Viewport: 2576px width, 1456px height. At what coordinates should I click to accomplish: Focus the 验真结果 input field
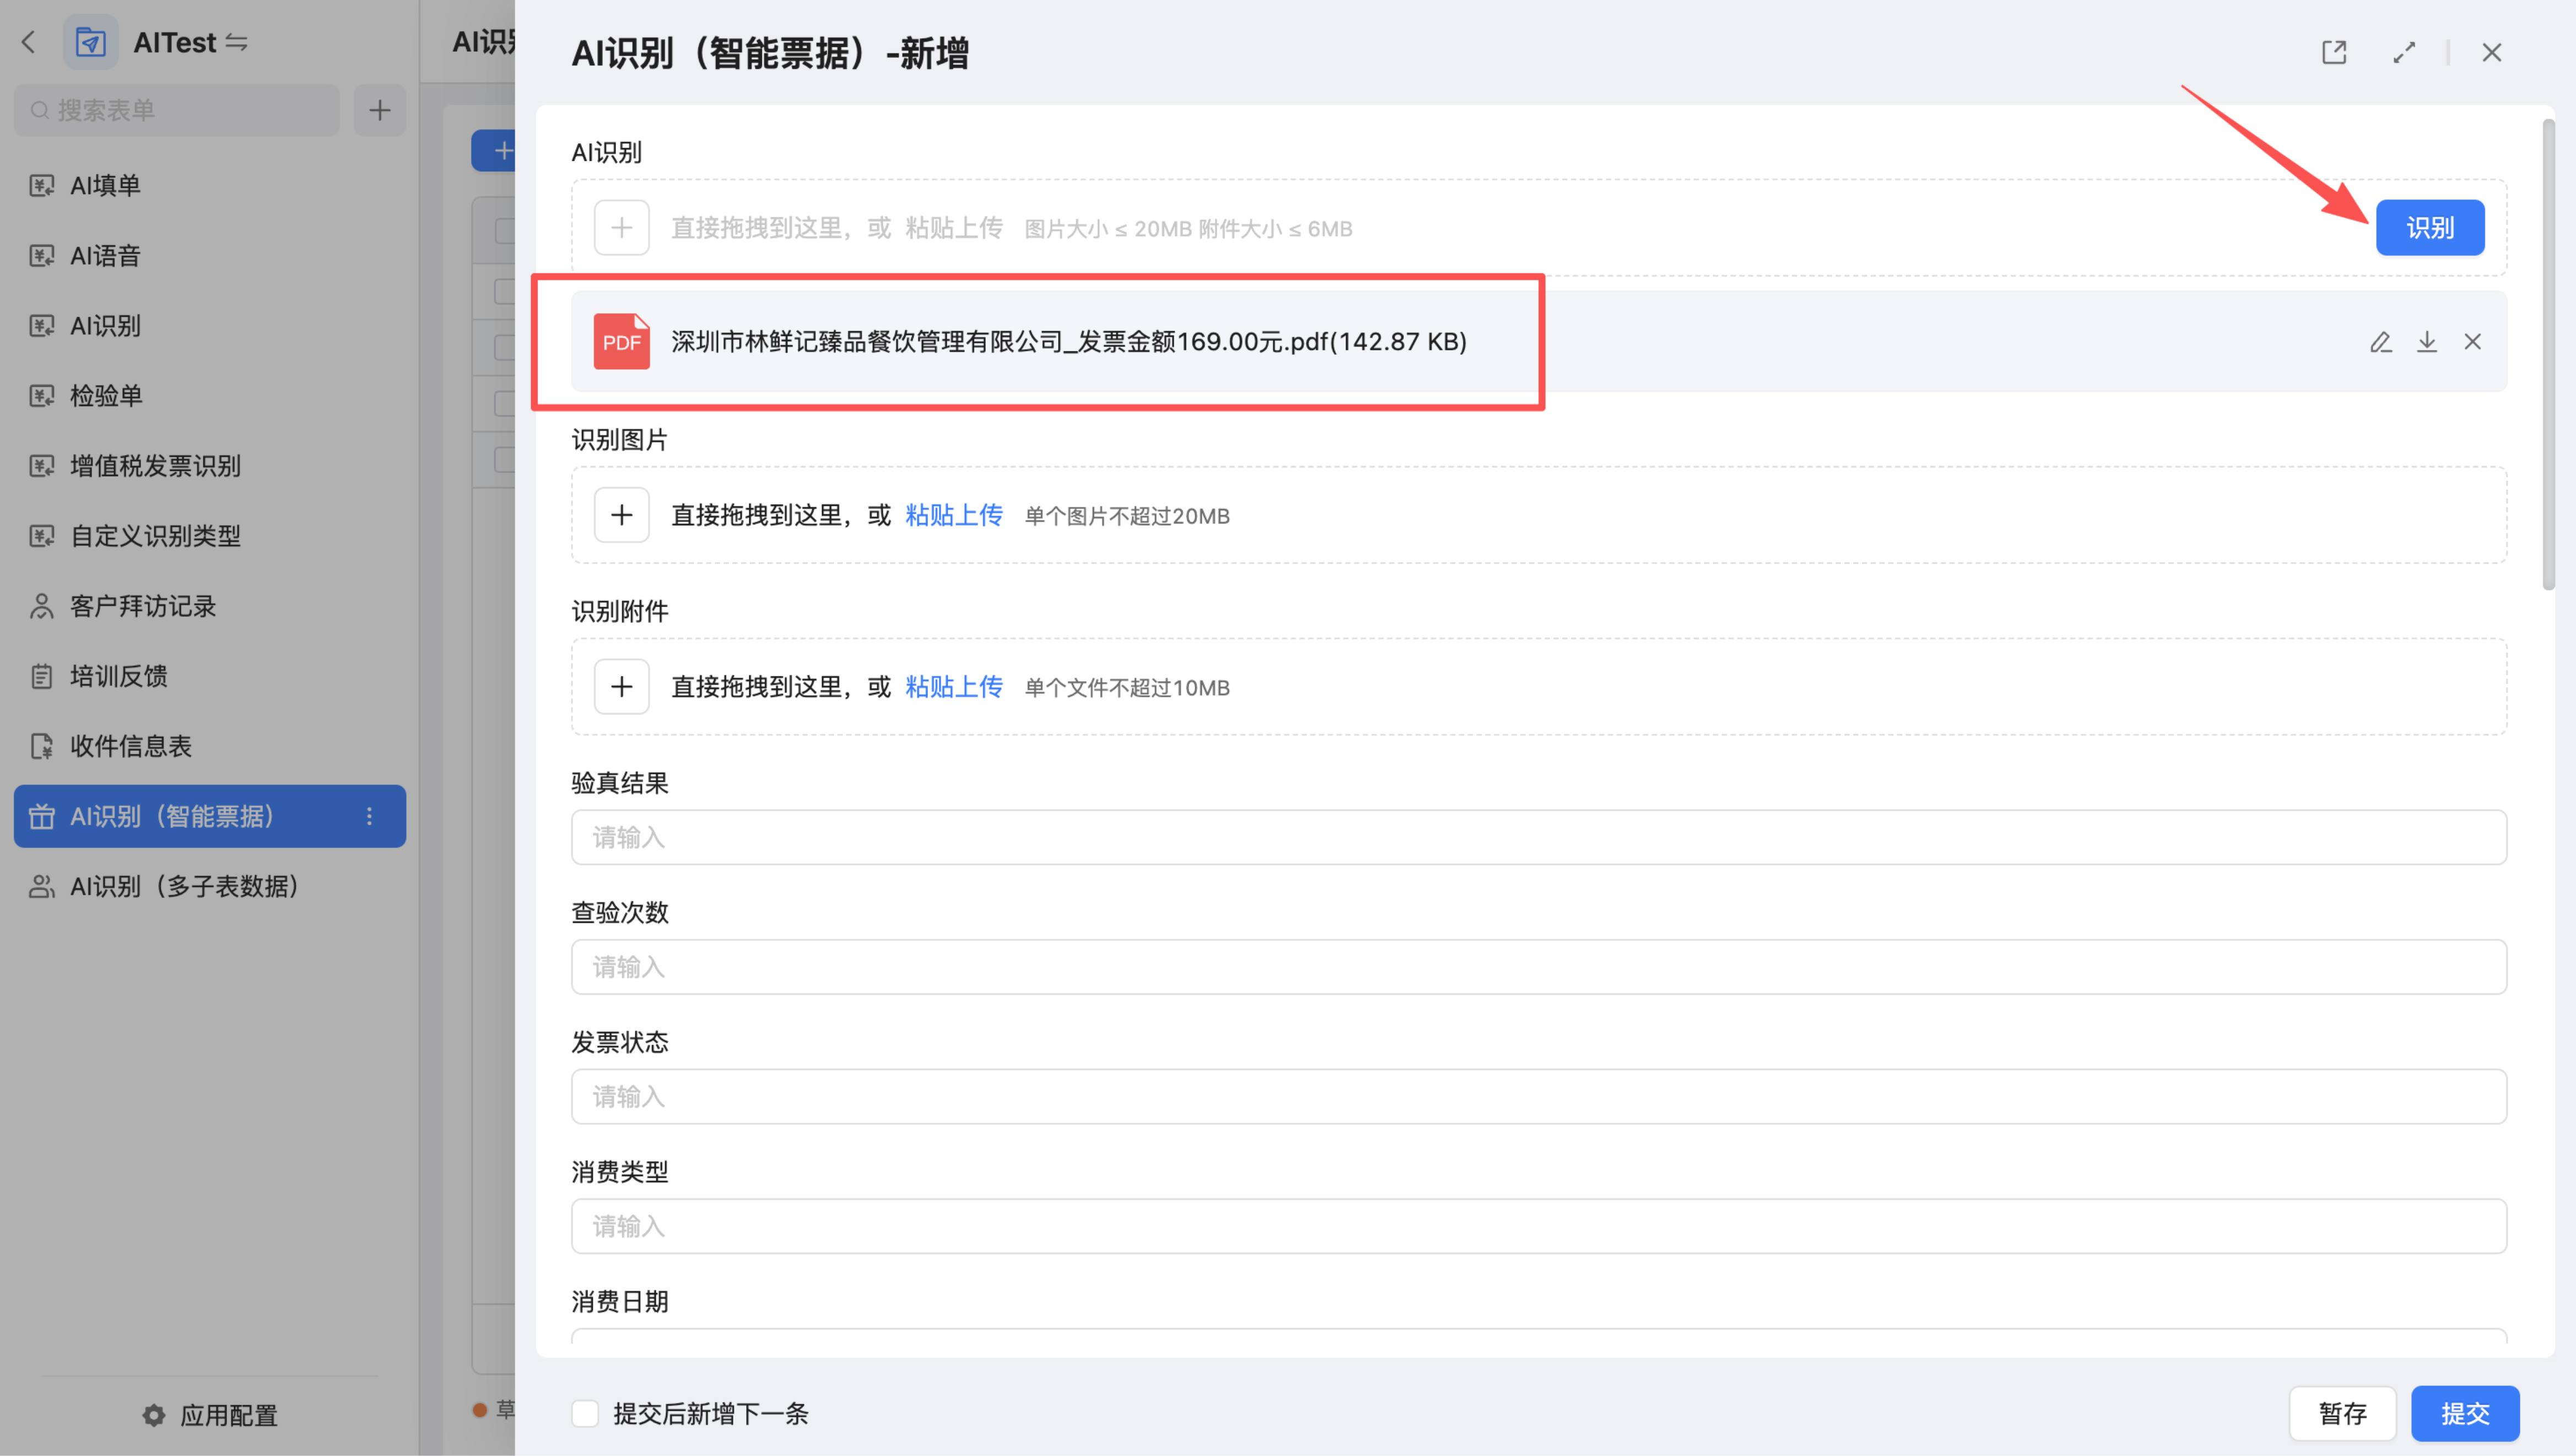pyautogui.click(x=1538, y=837)
